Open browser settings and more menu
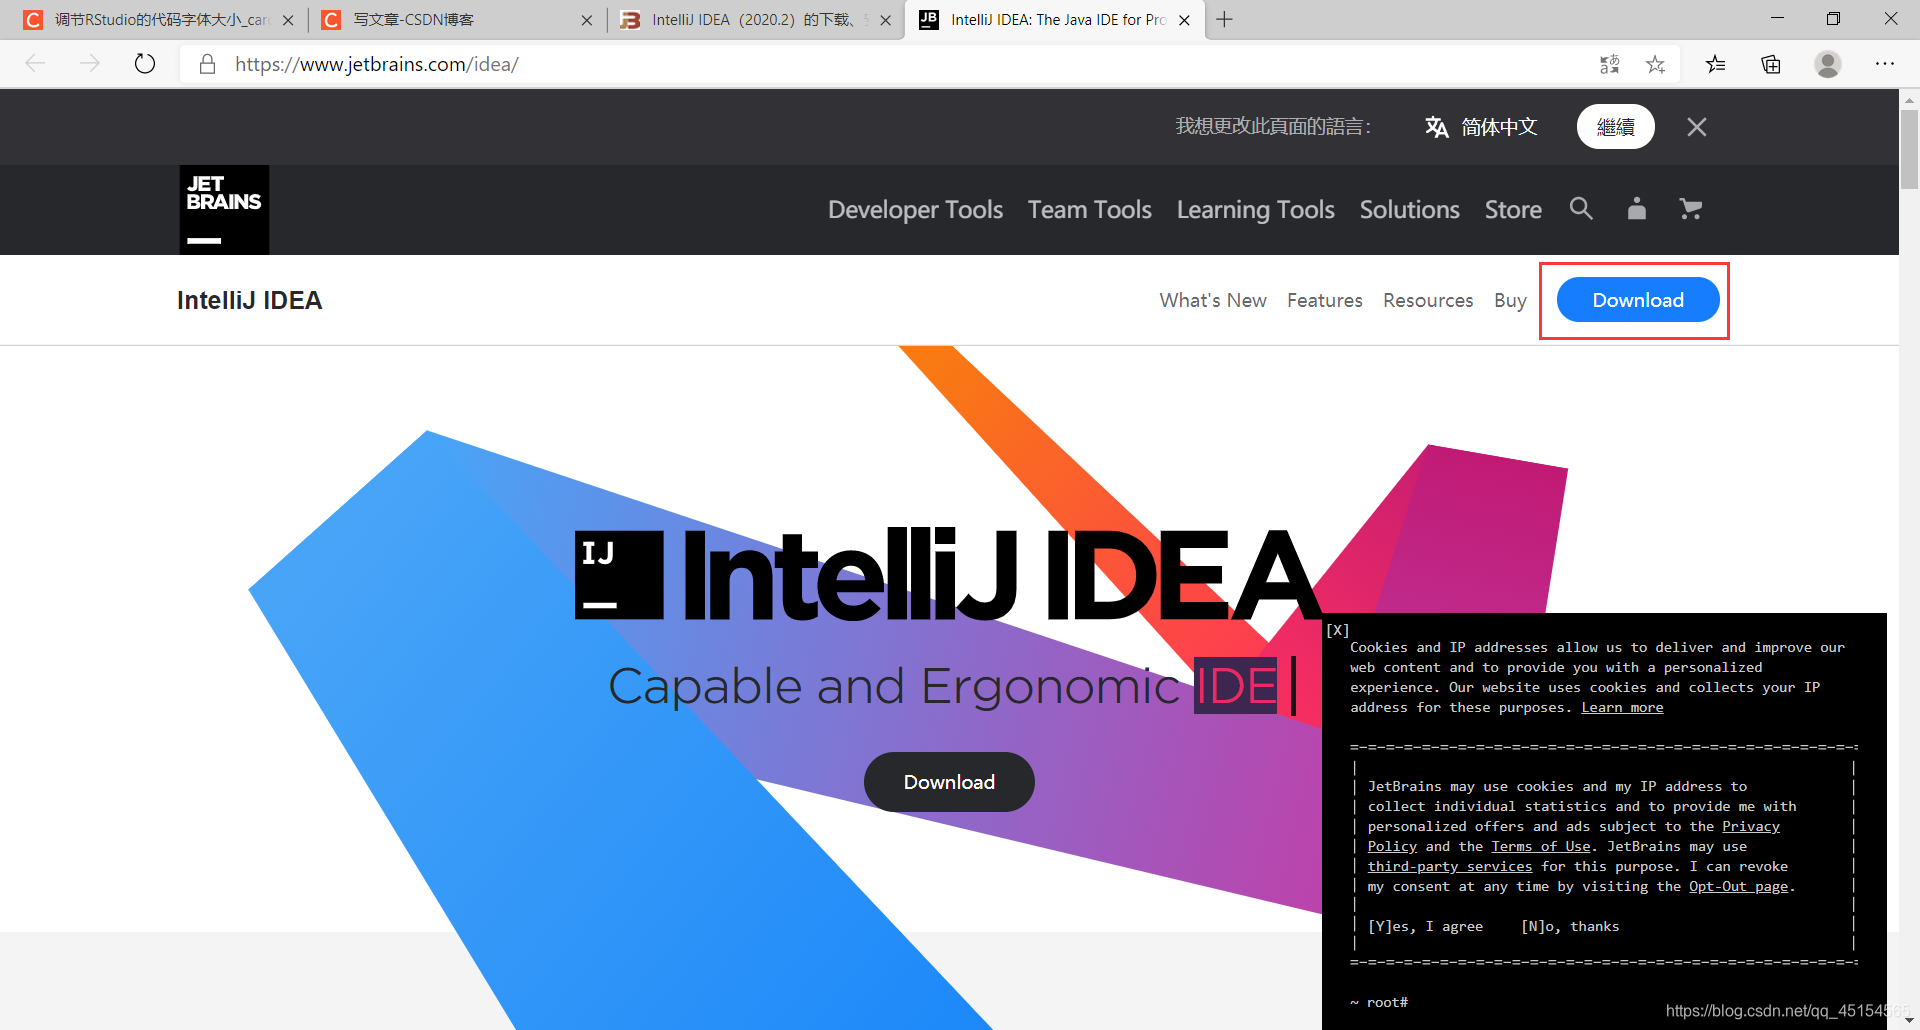 pyautogui.click(x=1885, y=64)
